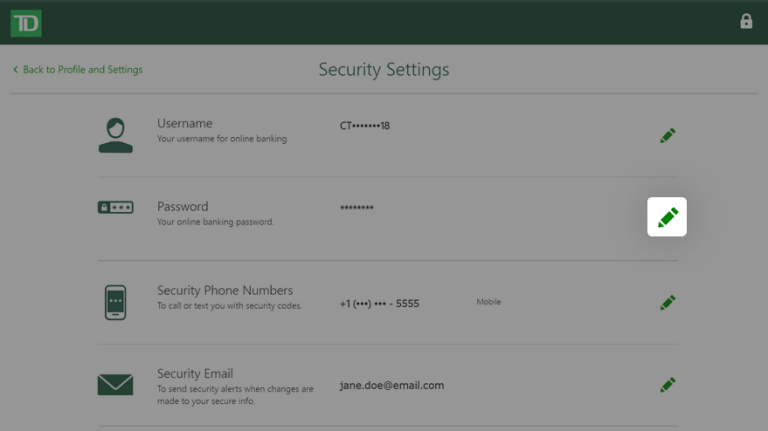Click the masked password value

pyautogui.click(x=356, y=208)
